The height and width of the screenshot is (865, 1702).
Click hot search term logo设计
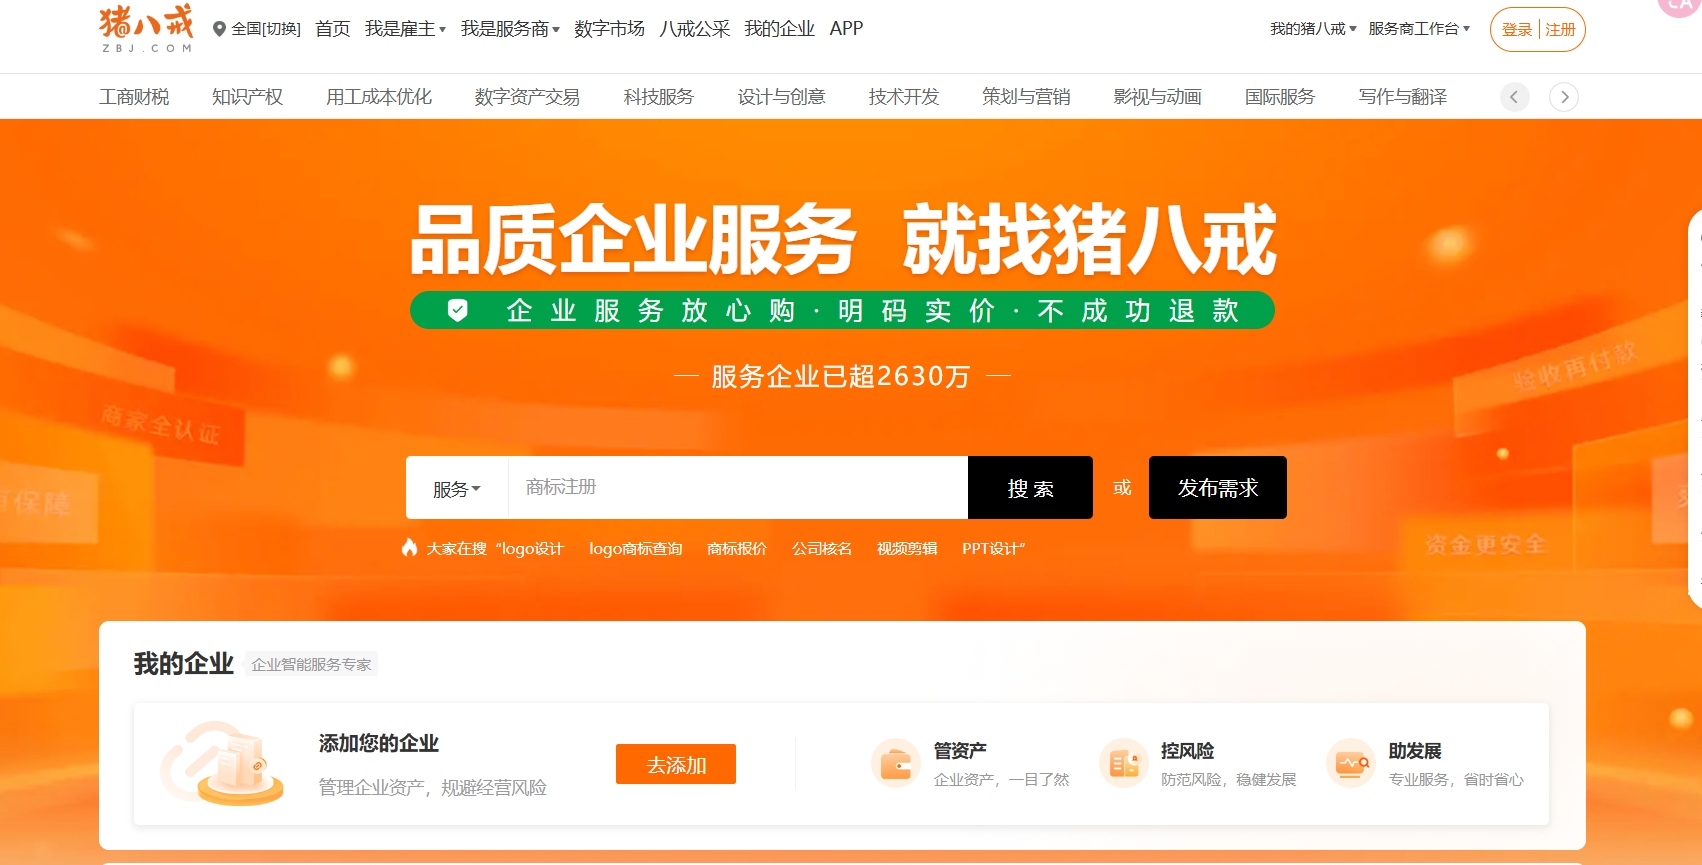[x=532, y=549]
